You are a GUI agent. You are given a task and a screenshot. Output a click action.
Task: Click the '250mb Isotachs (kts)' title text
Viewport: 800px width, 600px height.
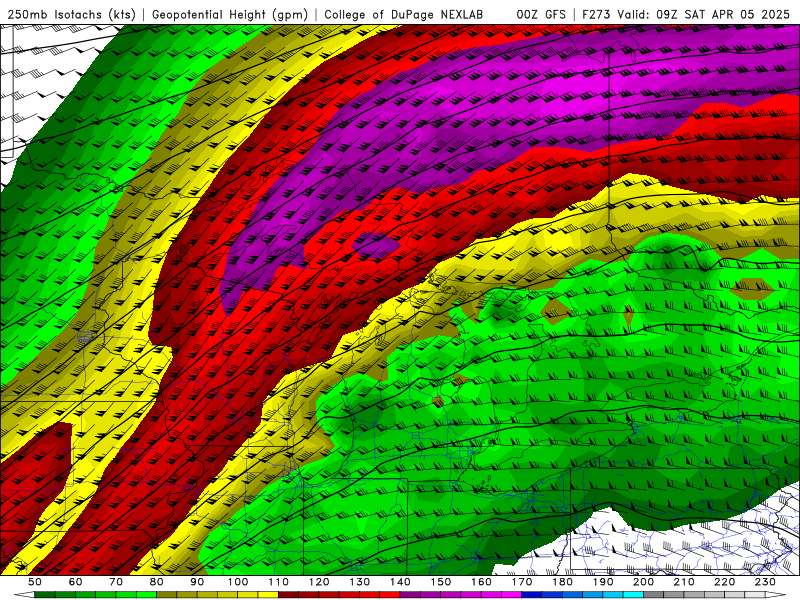click(71, 15)
